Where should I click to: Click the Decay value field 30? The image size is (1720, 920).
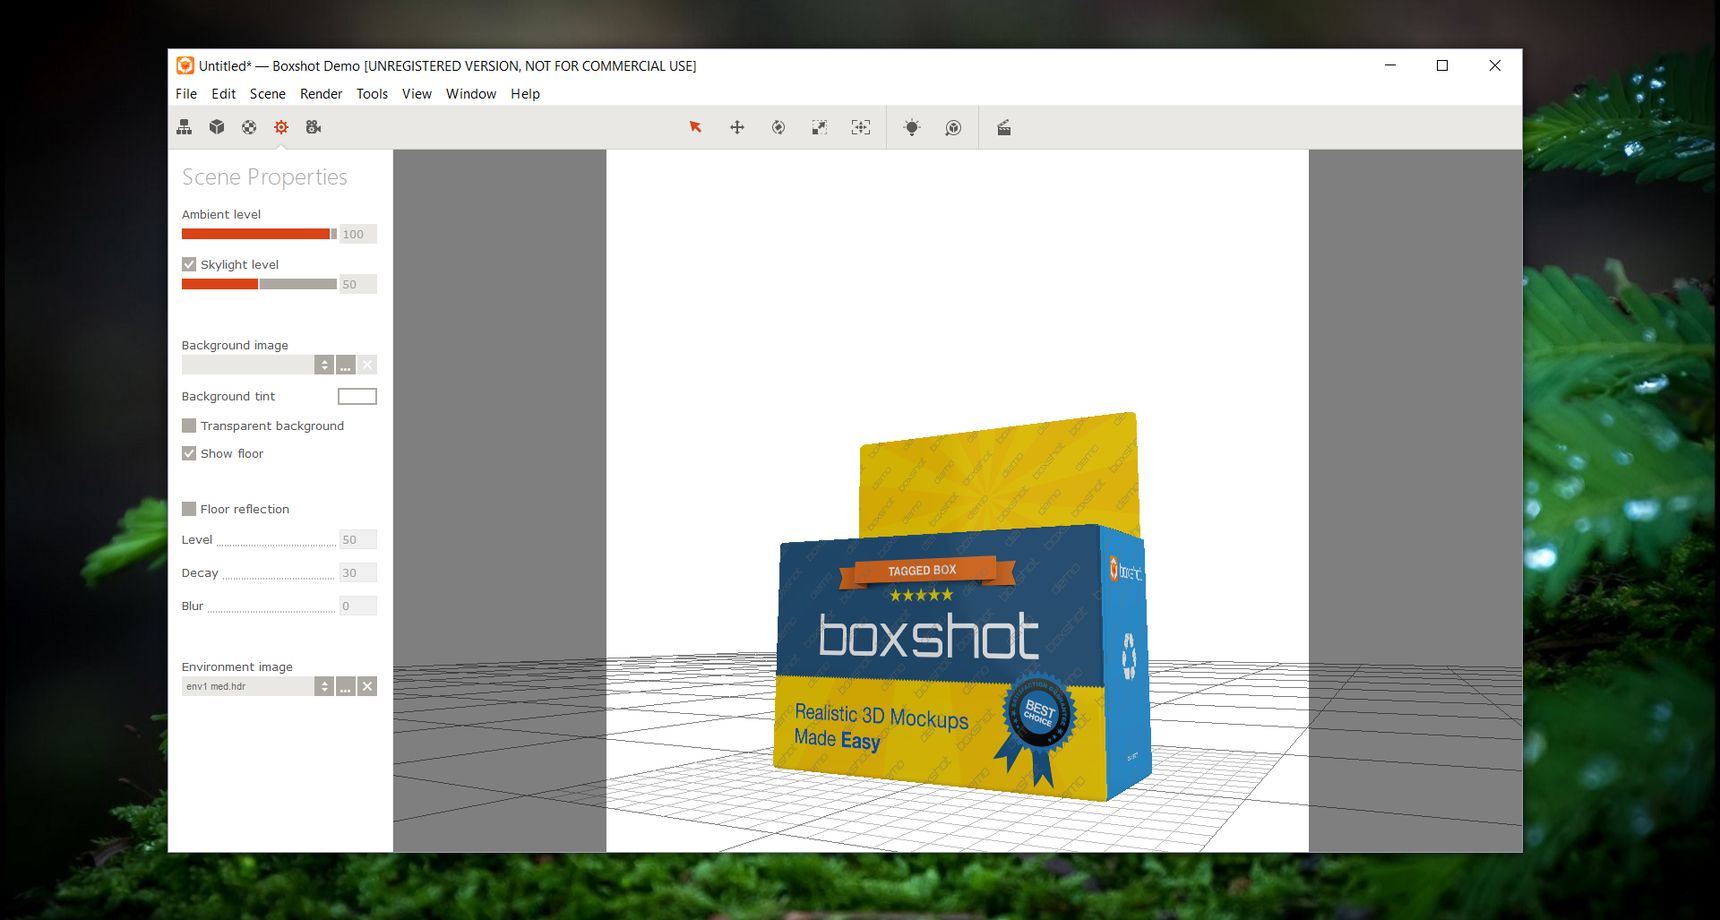(358, 573)
